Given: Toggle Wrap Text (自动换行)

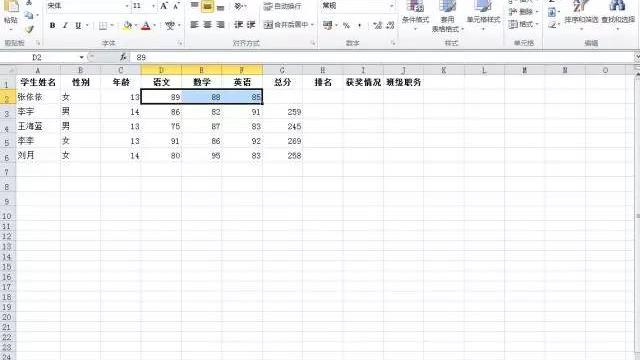Looking at the screenshot, I should (x=282, y=7).
